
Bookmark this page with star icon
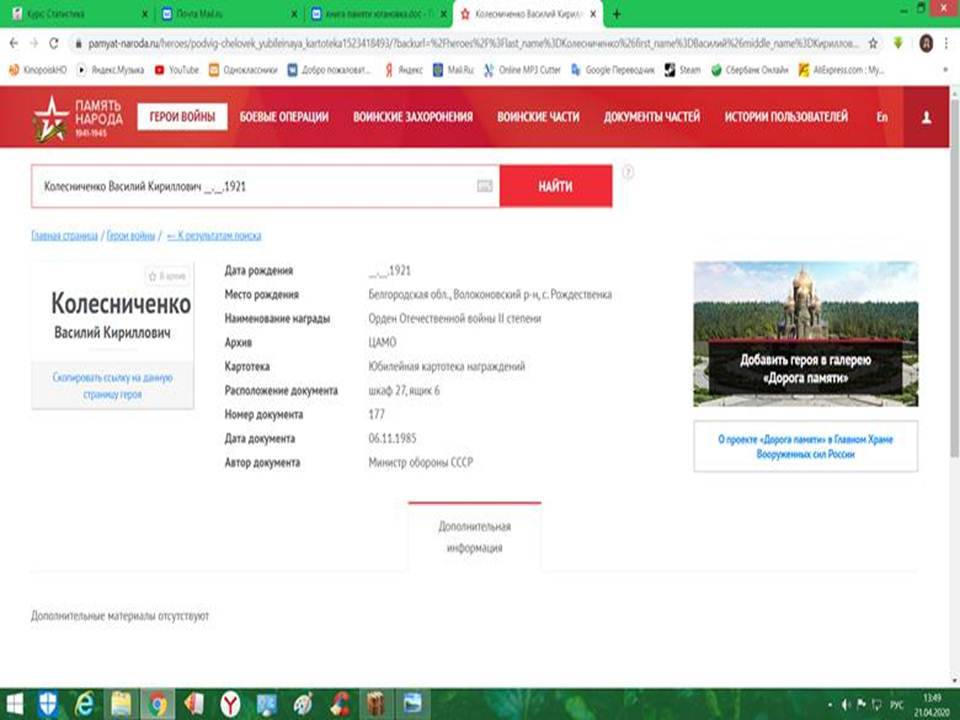[x=872, y=43]
